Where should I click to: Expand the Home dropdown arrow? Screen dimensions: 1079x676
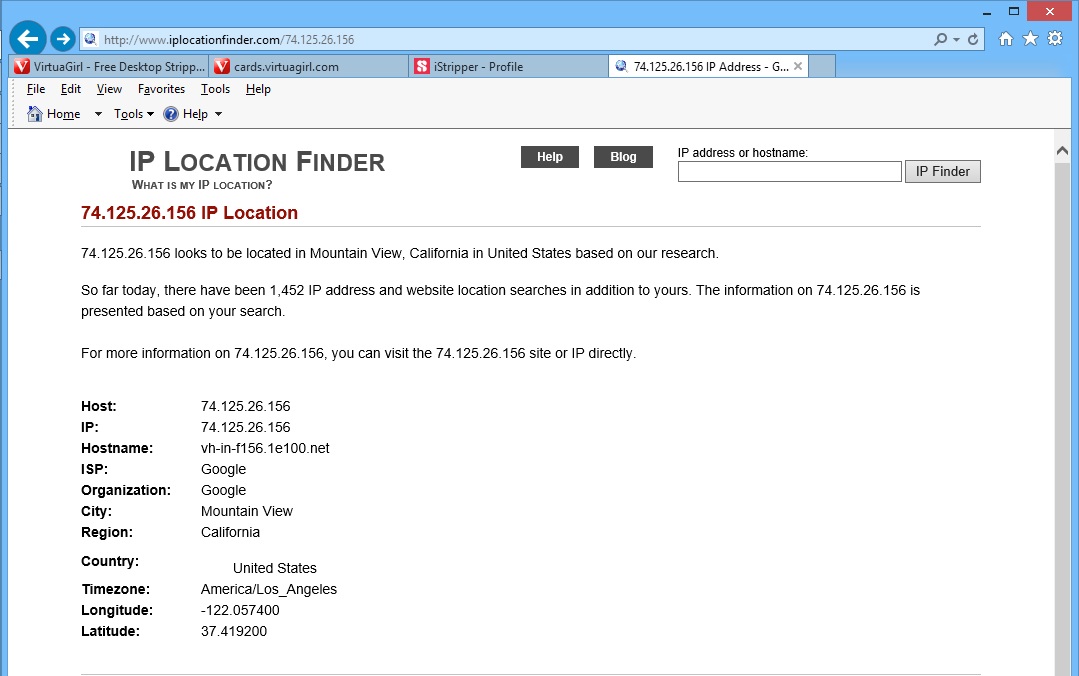coord(98,114)
